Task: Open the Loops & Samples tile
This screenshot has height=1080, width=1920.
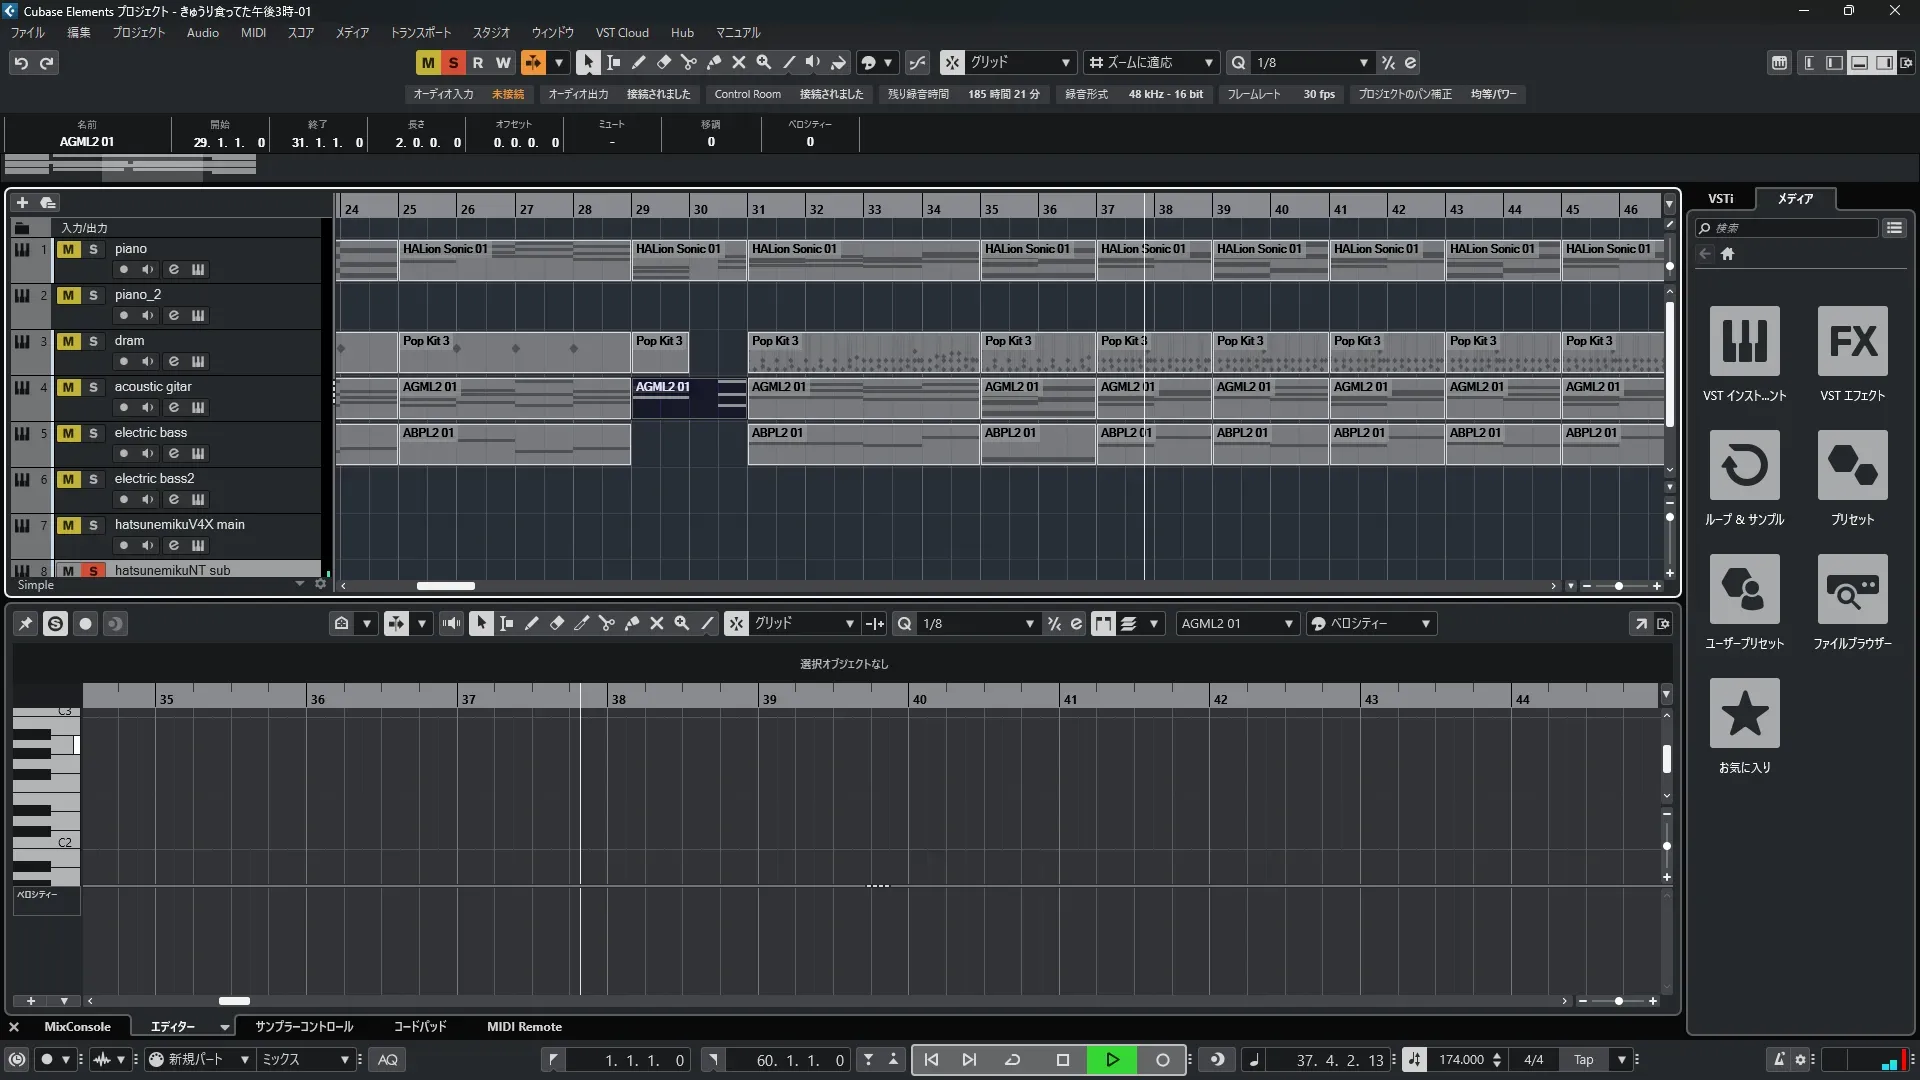Action: 1744,466
